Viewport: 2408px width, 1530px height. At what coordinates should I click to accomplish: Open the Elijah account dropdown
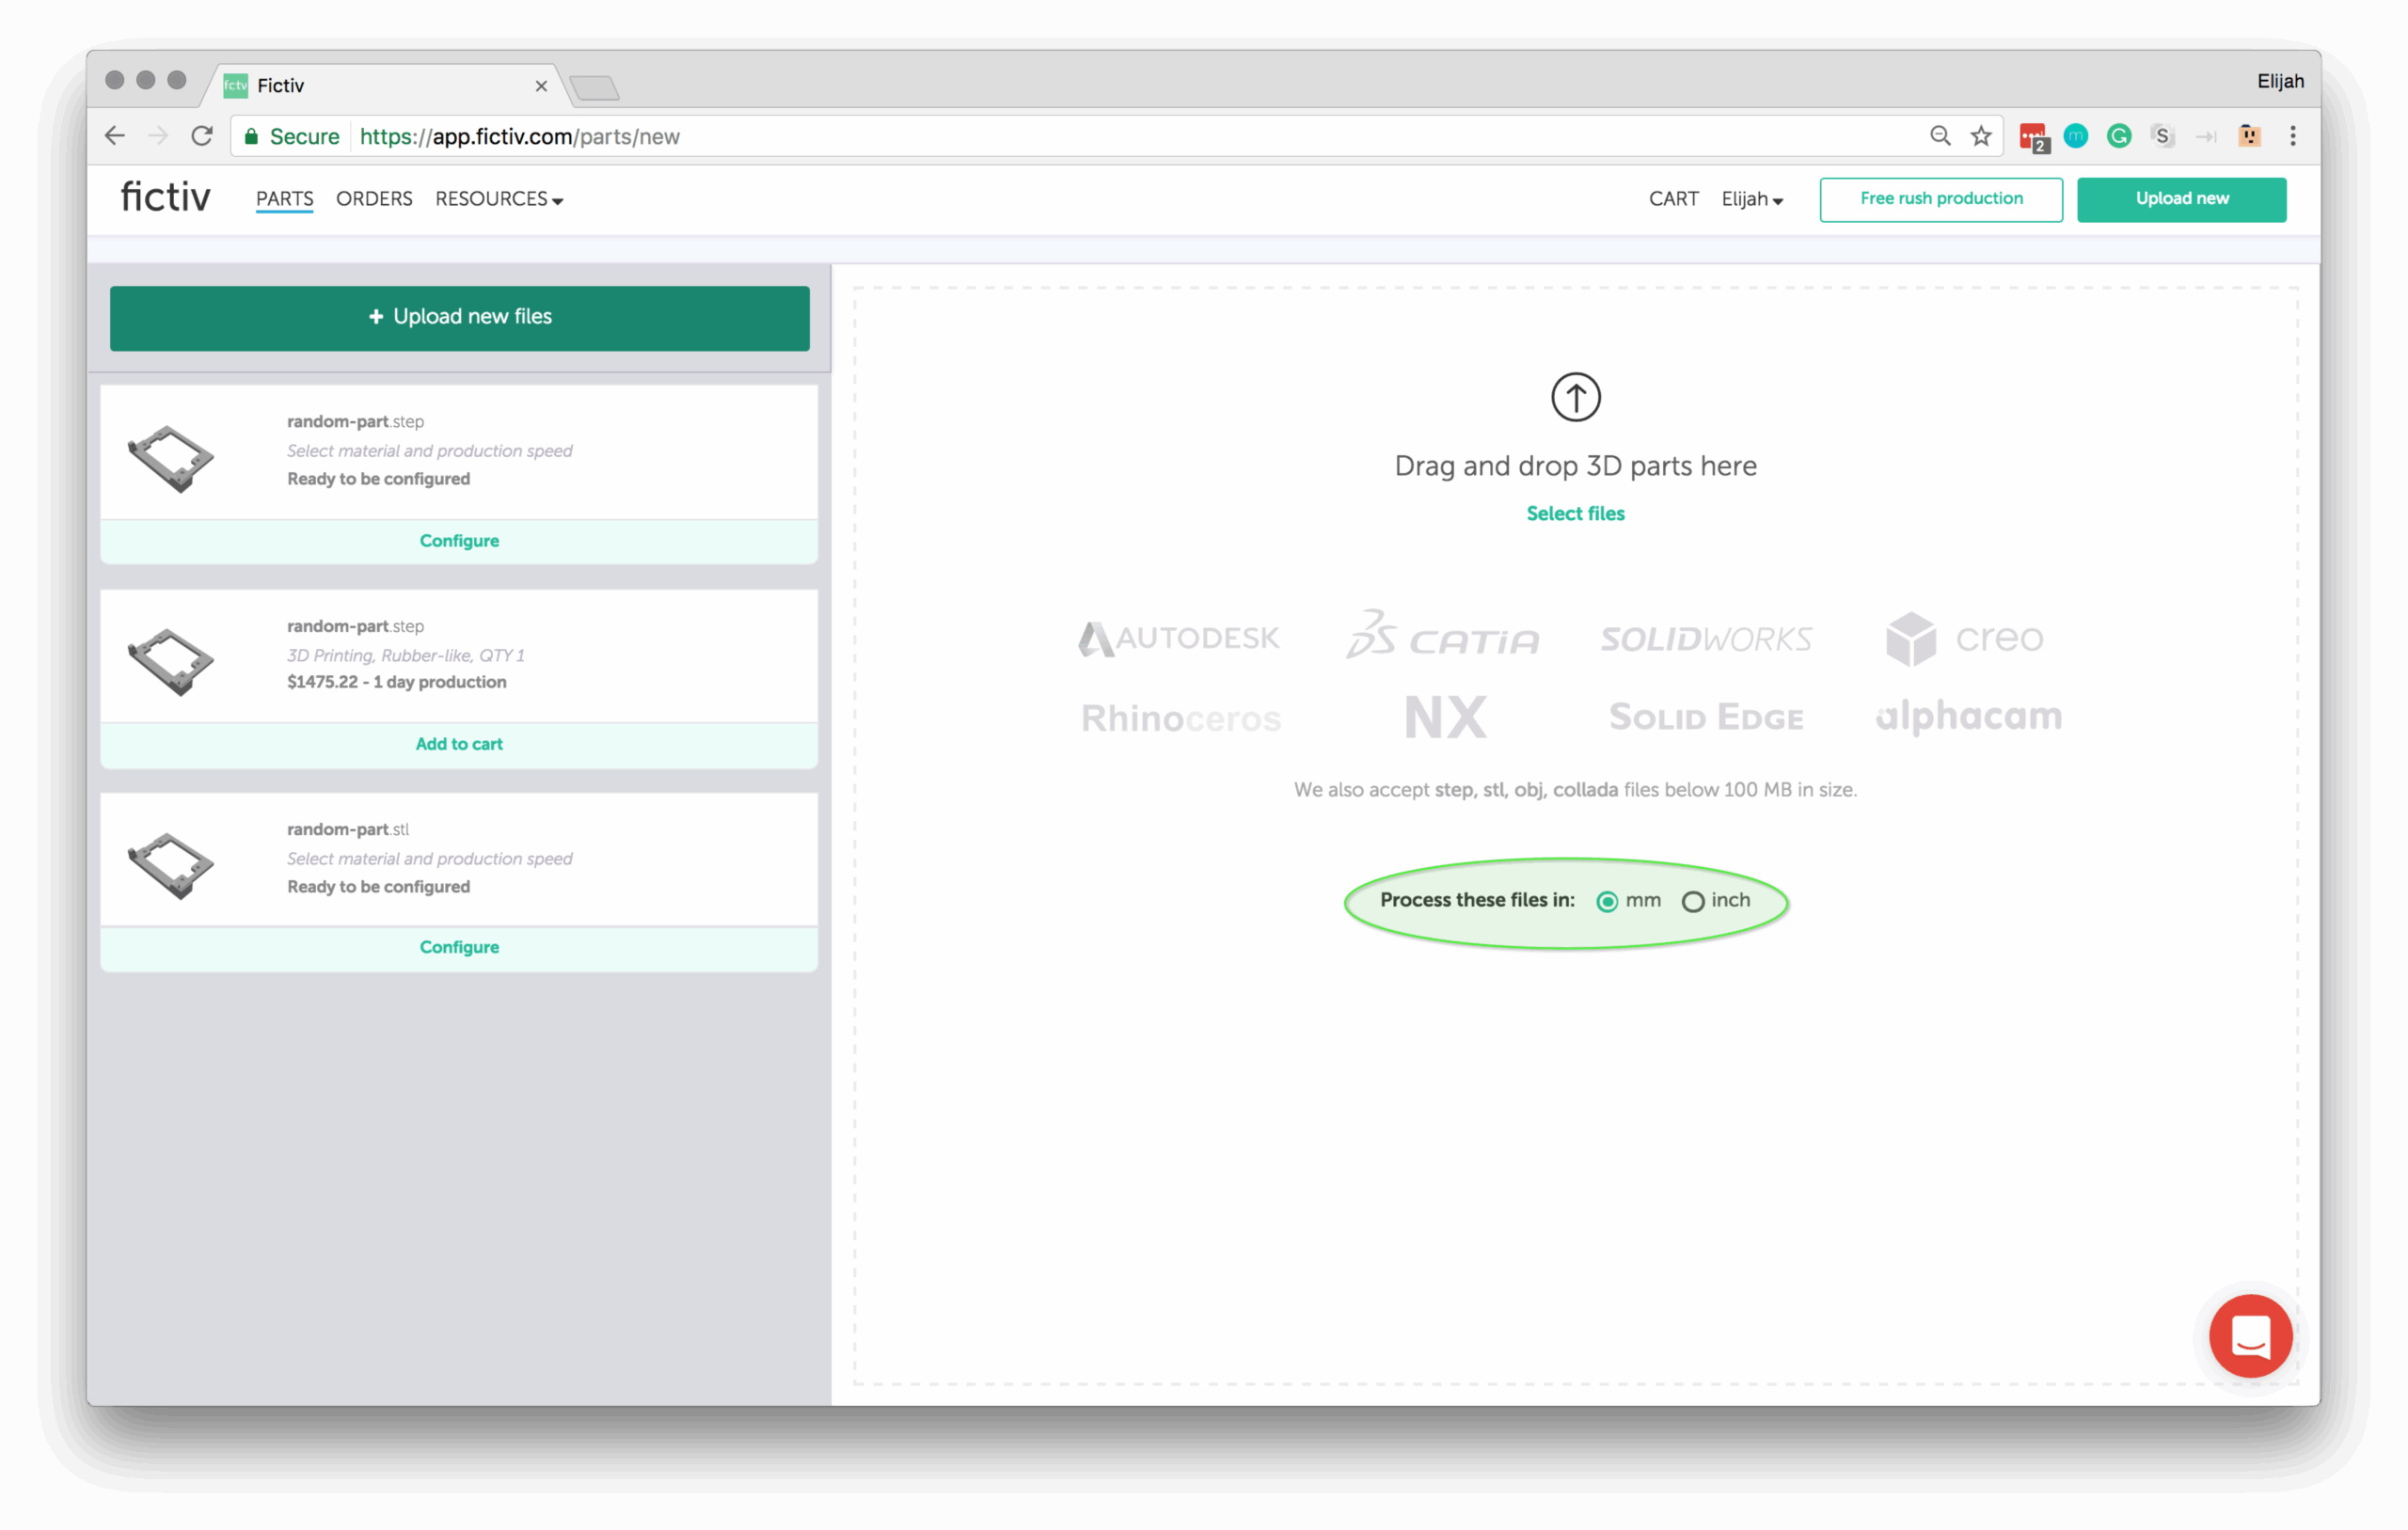click(x=1752, y=199)
